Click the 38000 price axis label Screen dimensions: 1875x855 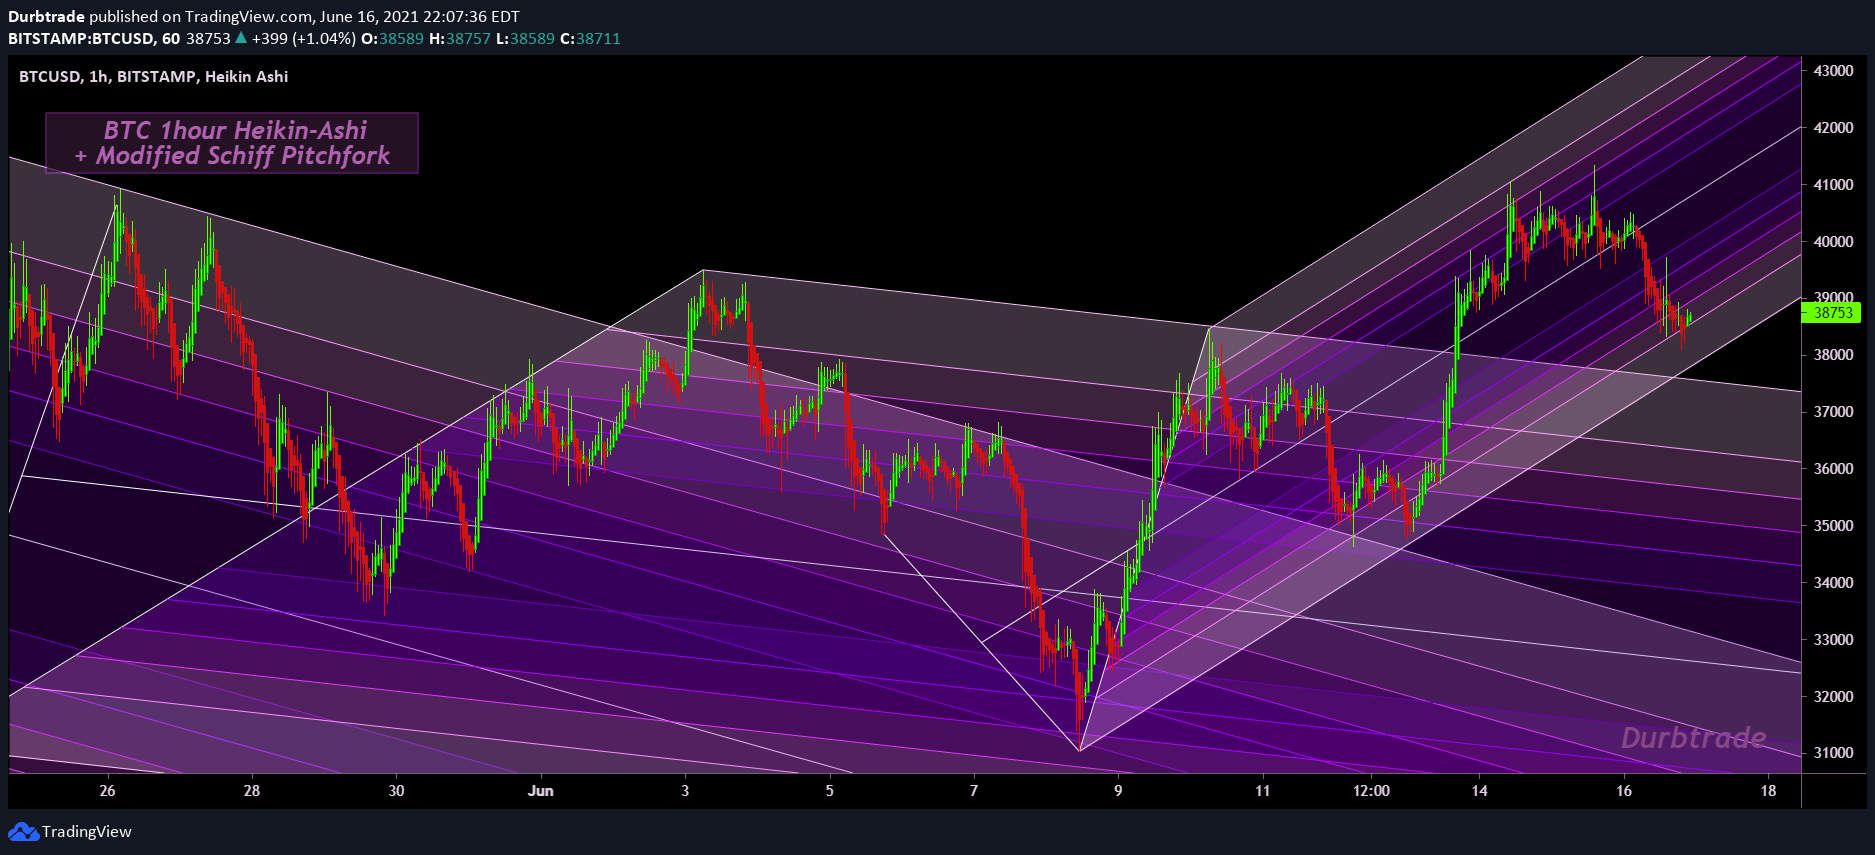click(x=1833, y=355)
